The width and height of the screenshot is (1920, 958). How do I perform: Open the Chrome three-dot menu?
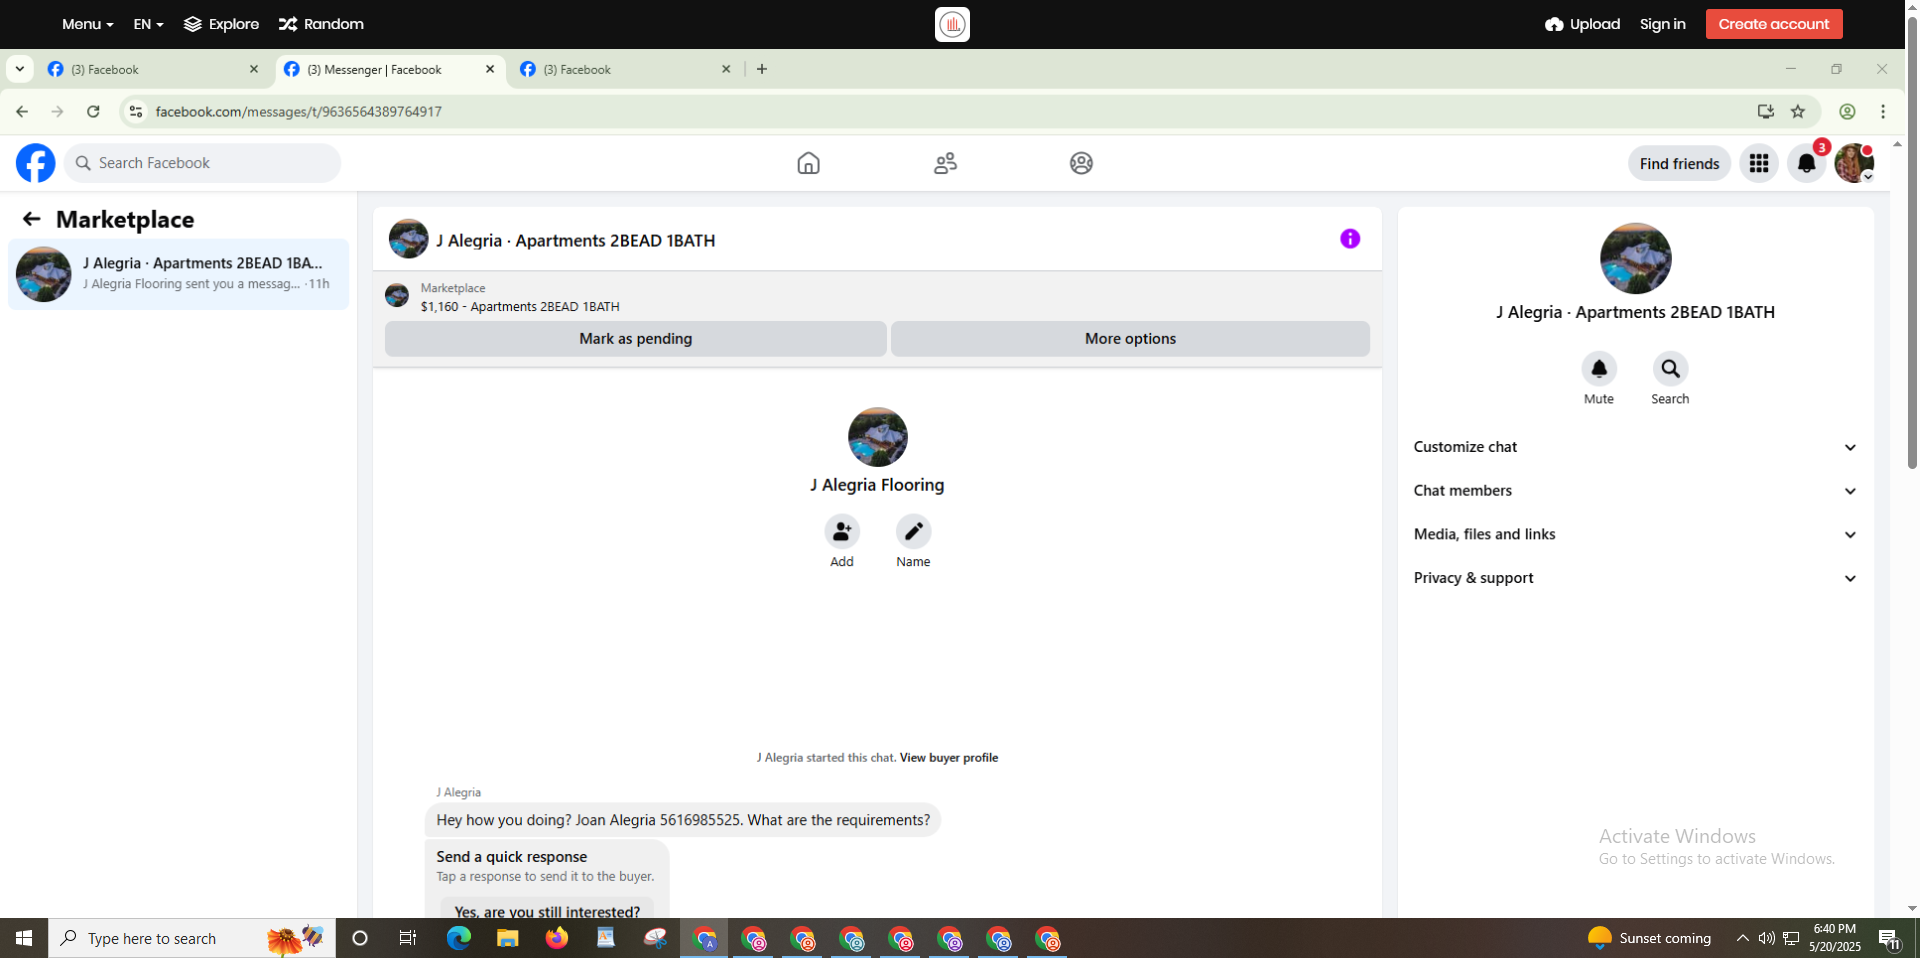[1883, 112]
